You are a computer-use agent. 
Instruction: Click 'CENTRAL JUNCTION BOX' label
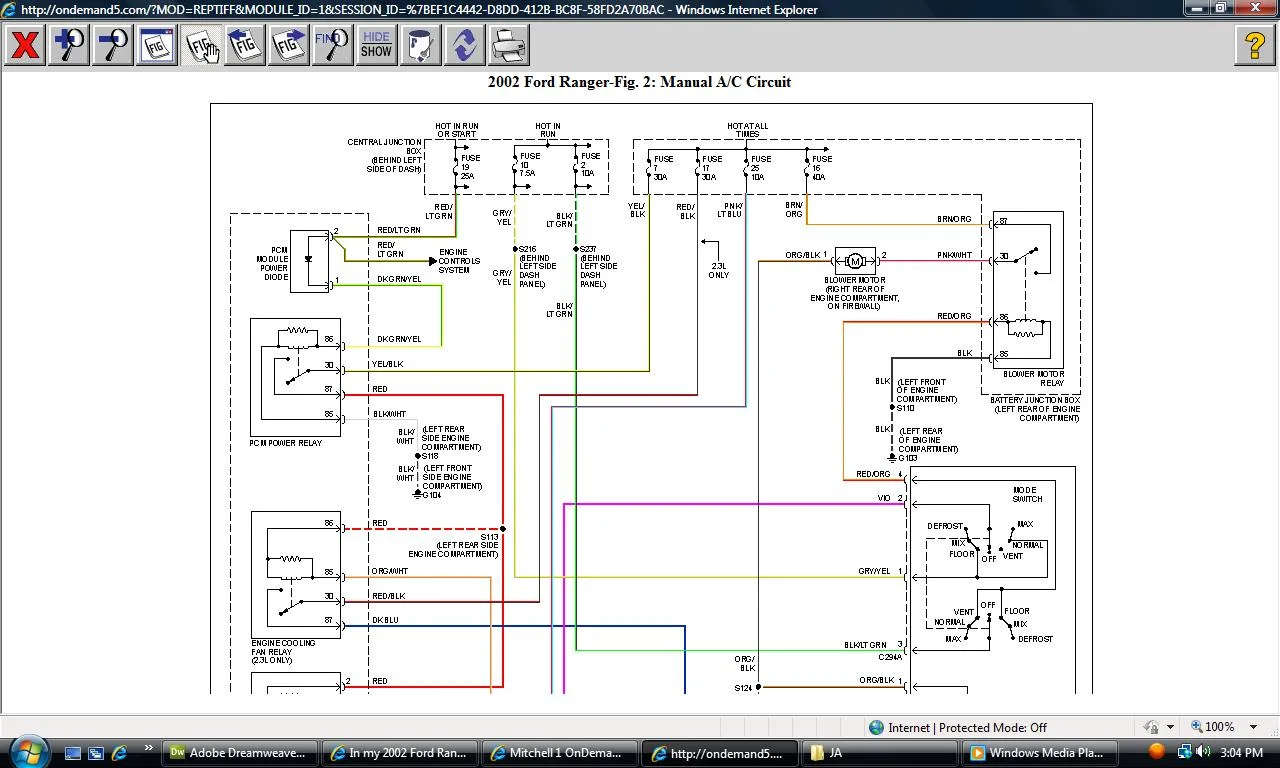click(385, 147)
